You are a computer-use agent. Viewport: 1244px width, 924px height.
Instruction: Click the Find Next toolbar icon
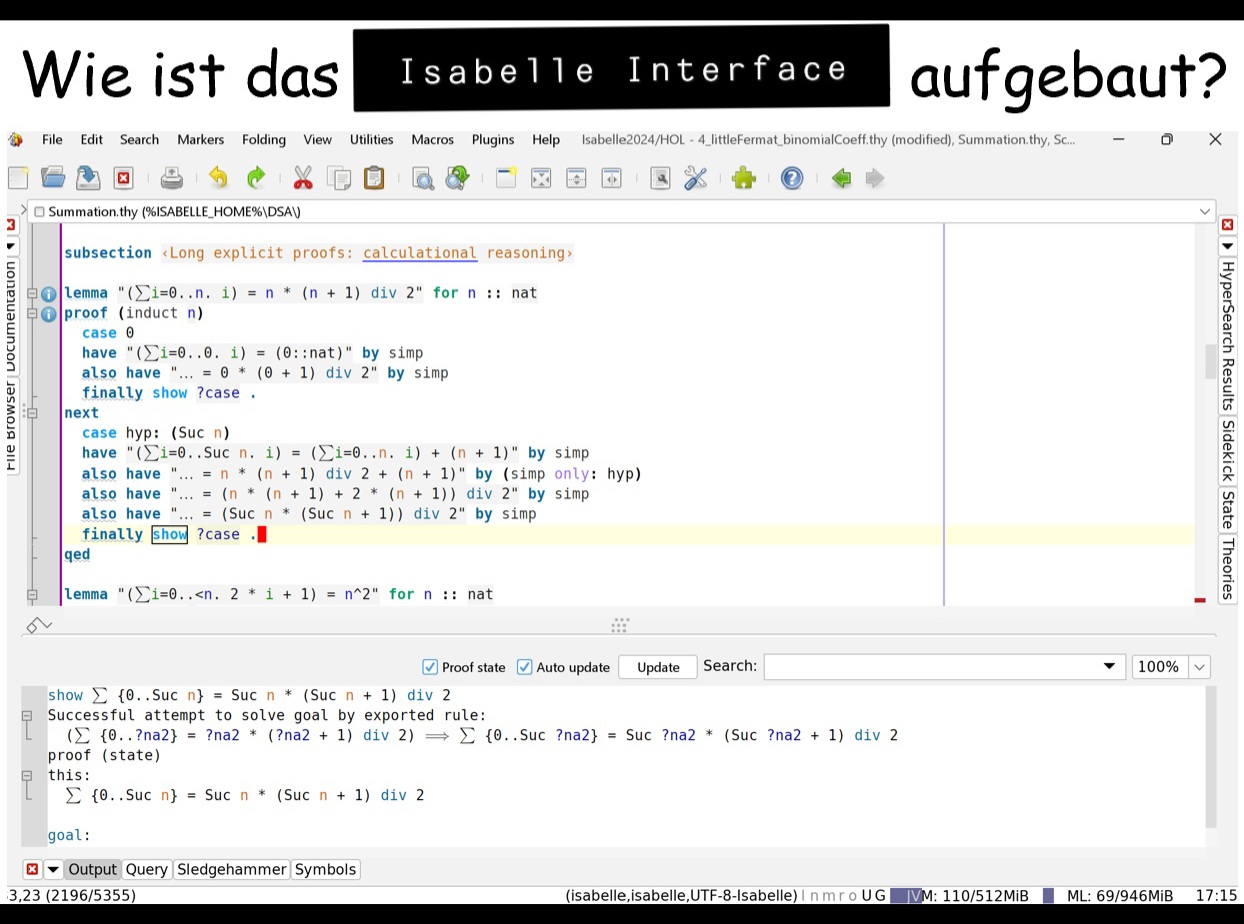coord(457,179)
